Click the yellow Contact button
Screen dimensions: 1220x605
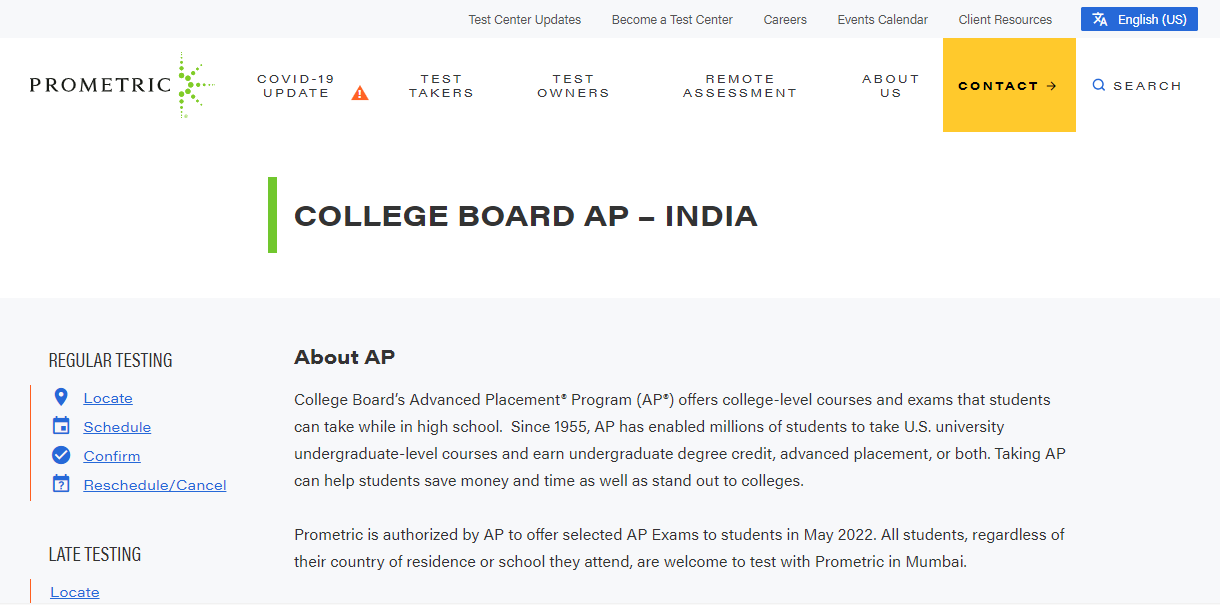pyautogui.click(x=1009, y=85)
